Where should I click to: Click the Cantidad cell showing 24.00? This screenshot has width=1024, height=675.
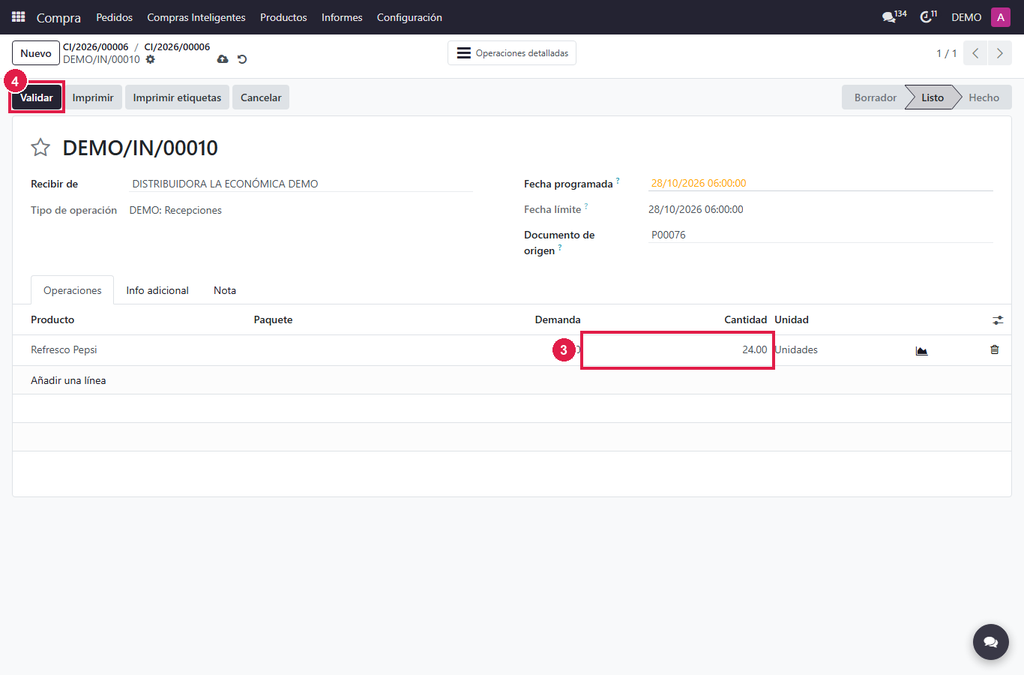coord(677,350)
